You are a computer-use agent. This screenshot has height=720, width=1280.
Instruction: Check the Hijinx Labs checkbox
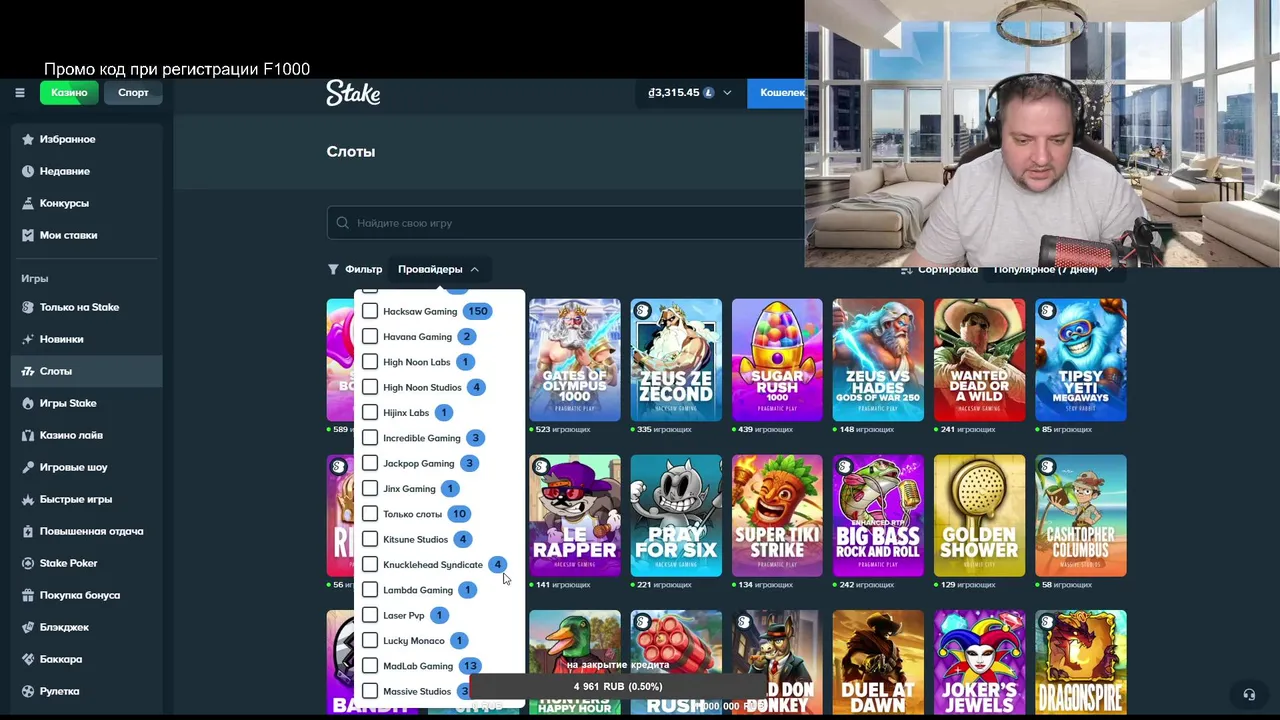coord(370,412)
